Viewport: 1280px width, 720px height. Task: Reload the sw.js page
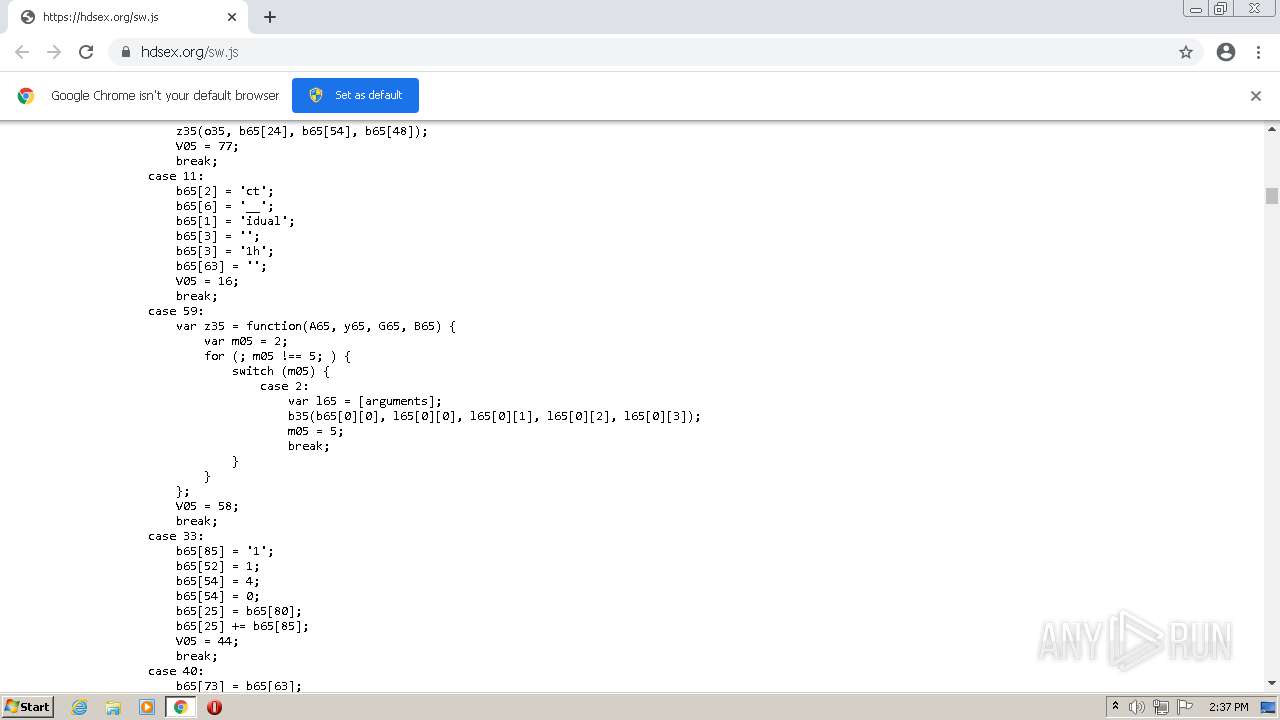[86, 52]
